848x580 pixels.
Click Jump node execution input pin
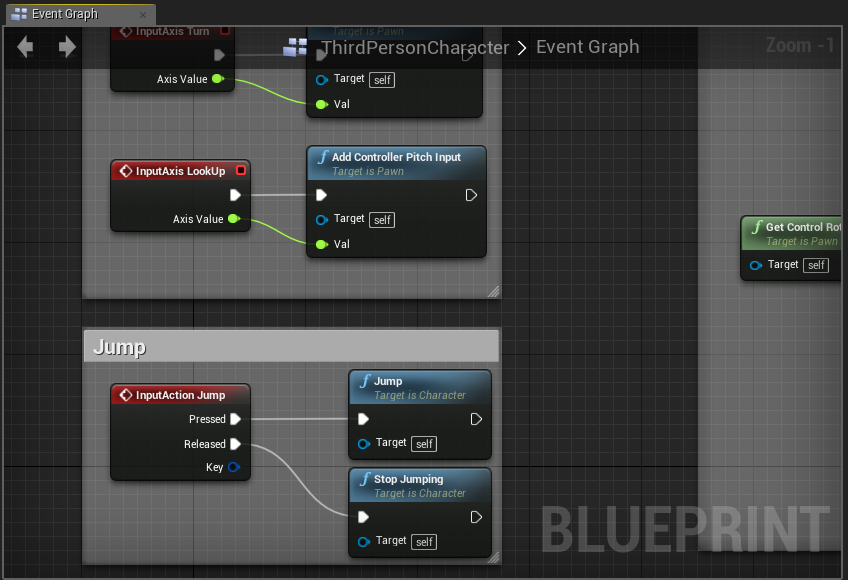(363, 419)
